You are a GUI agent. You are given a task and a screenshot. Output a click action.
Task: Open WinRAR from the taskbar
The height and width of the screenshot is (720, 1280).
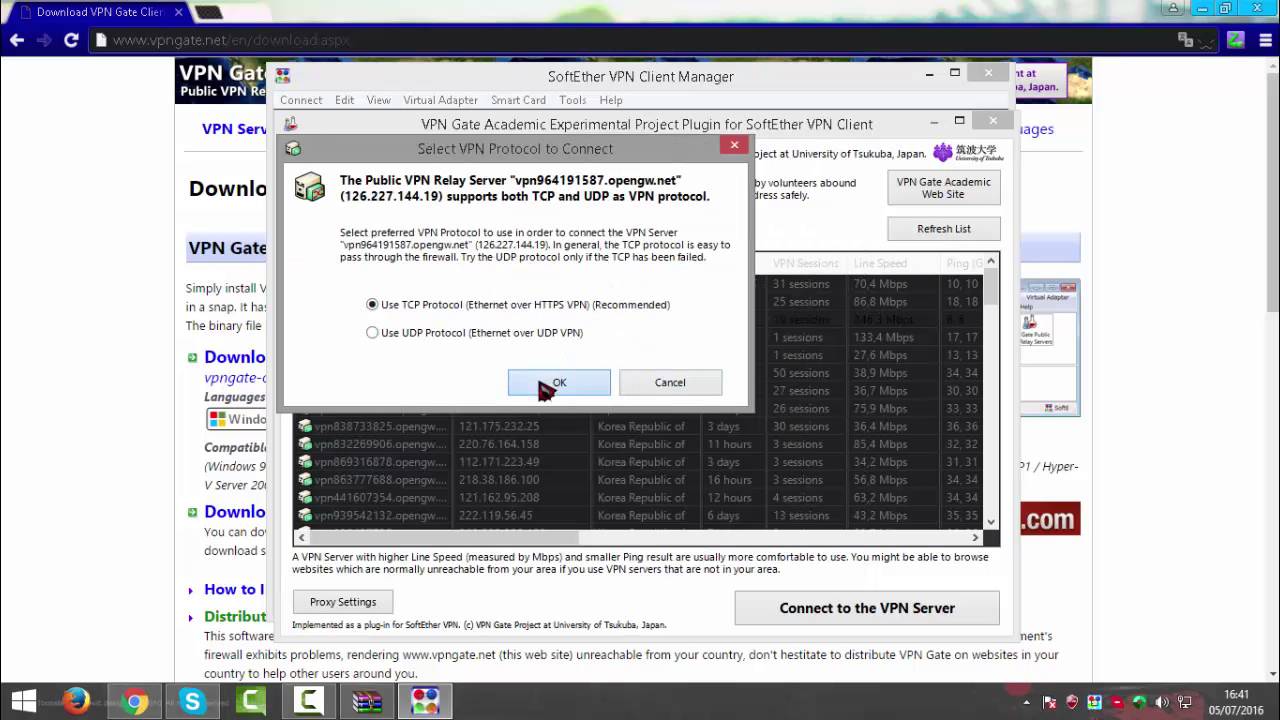(367, 701)
